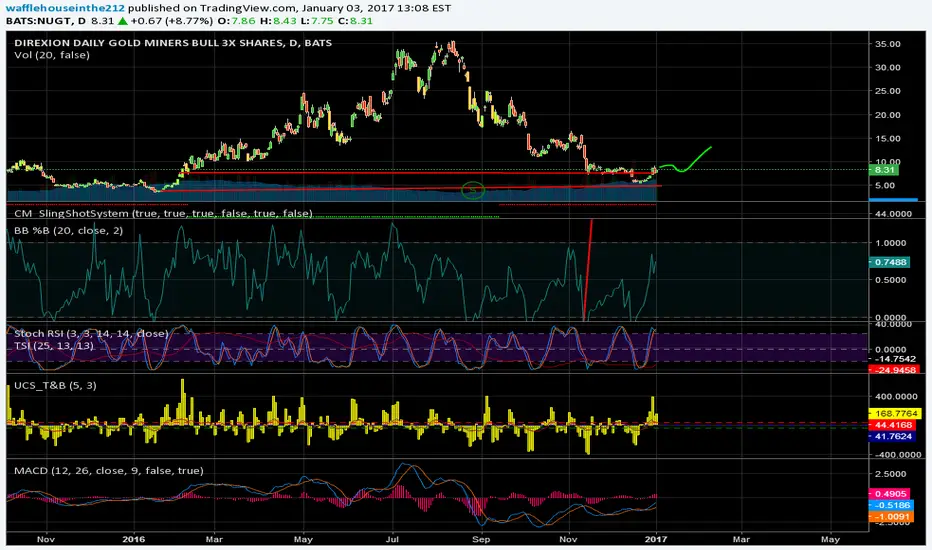Click the Nov label just before 2017

[x=568, y=539]
